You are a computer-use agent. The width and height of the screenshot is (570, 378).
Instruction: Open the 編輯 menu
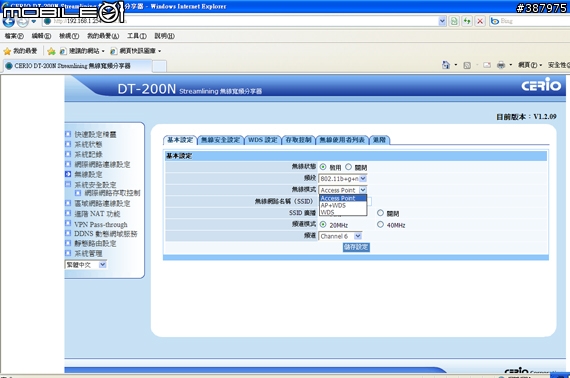[41, 36]
